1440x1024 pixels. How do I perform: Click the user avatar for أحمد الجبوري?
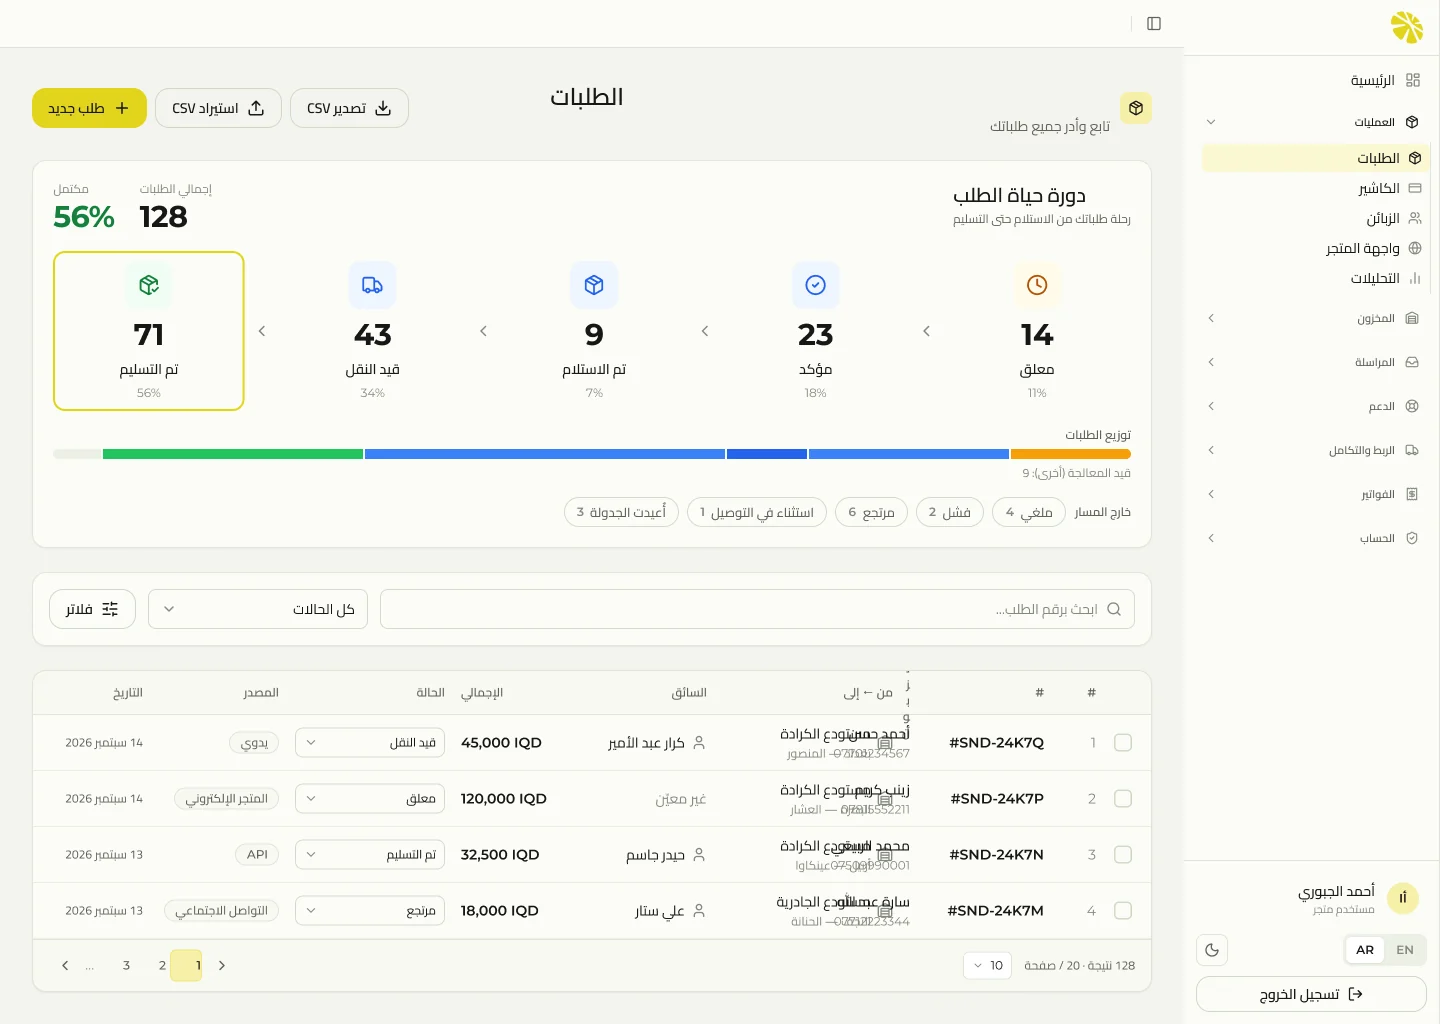tap(1403, 898)
